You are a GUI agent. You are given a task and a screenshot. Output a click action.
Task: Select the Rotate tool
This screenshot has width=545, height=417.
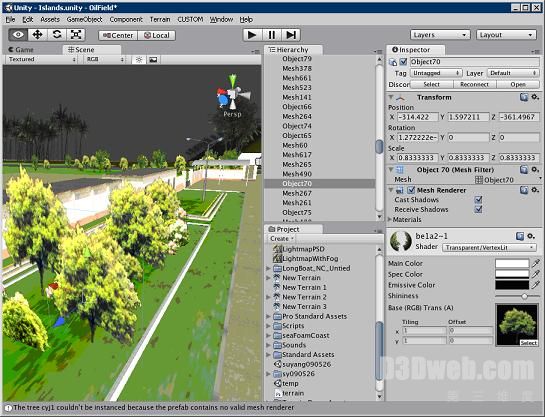tap(57, 34)
